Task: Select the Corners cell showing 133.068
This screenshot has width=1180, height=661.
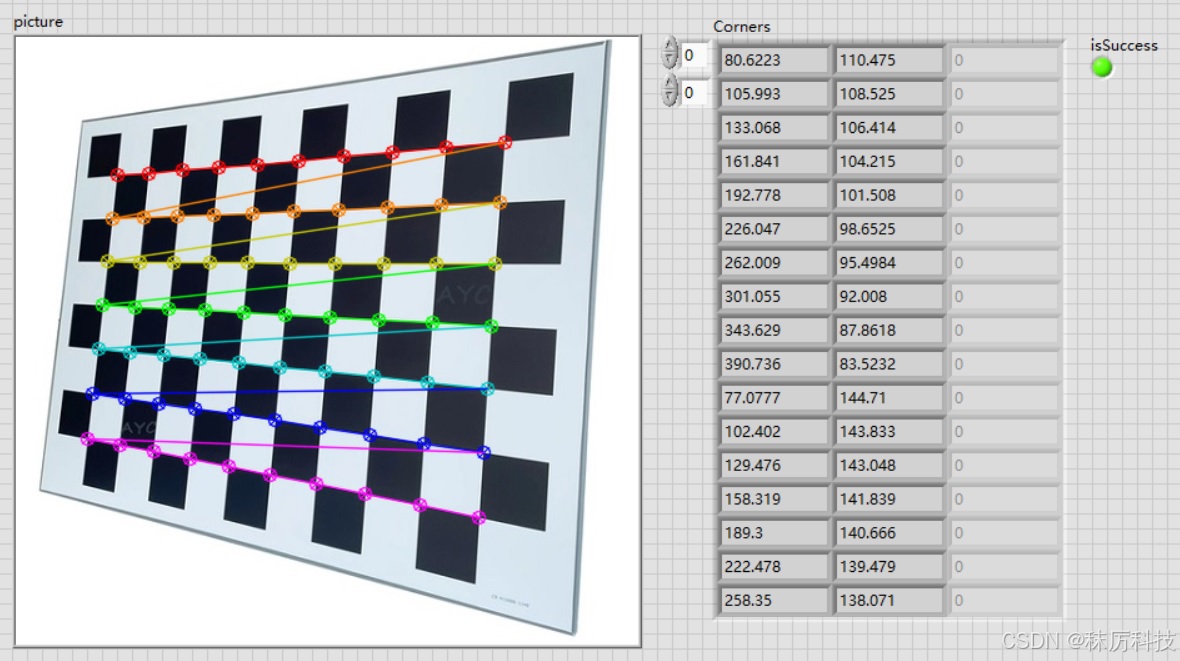Action: (774, 128)
